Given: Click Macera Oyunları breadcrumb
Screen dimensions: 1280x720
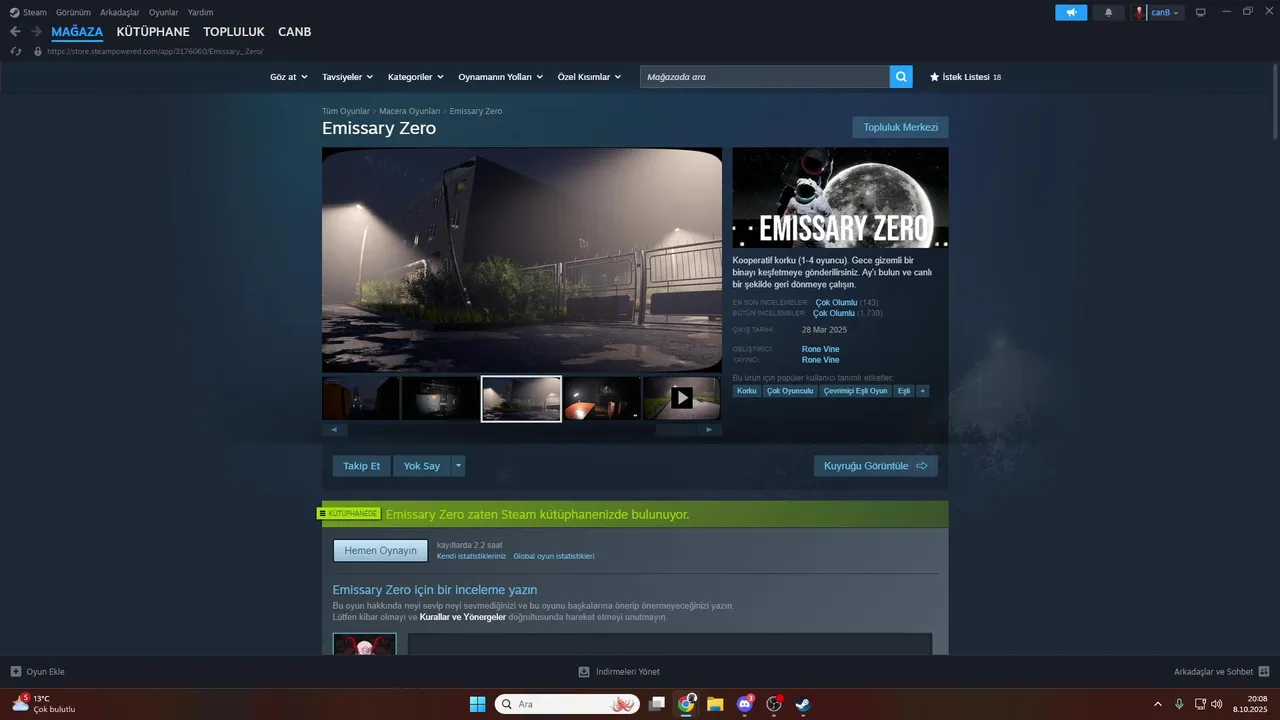Looking at the screenshot, I should point(410,111).
